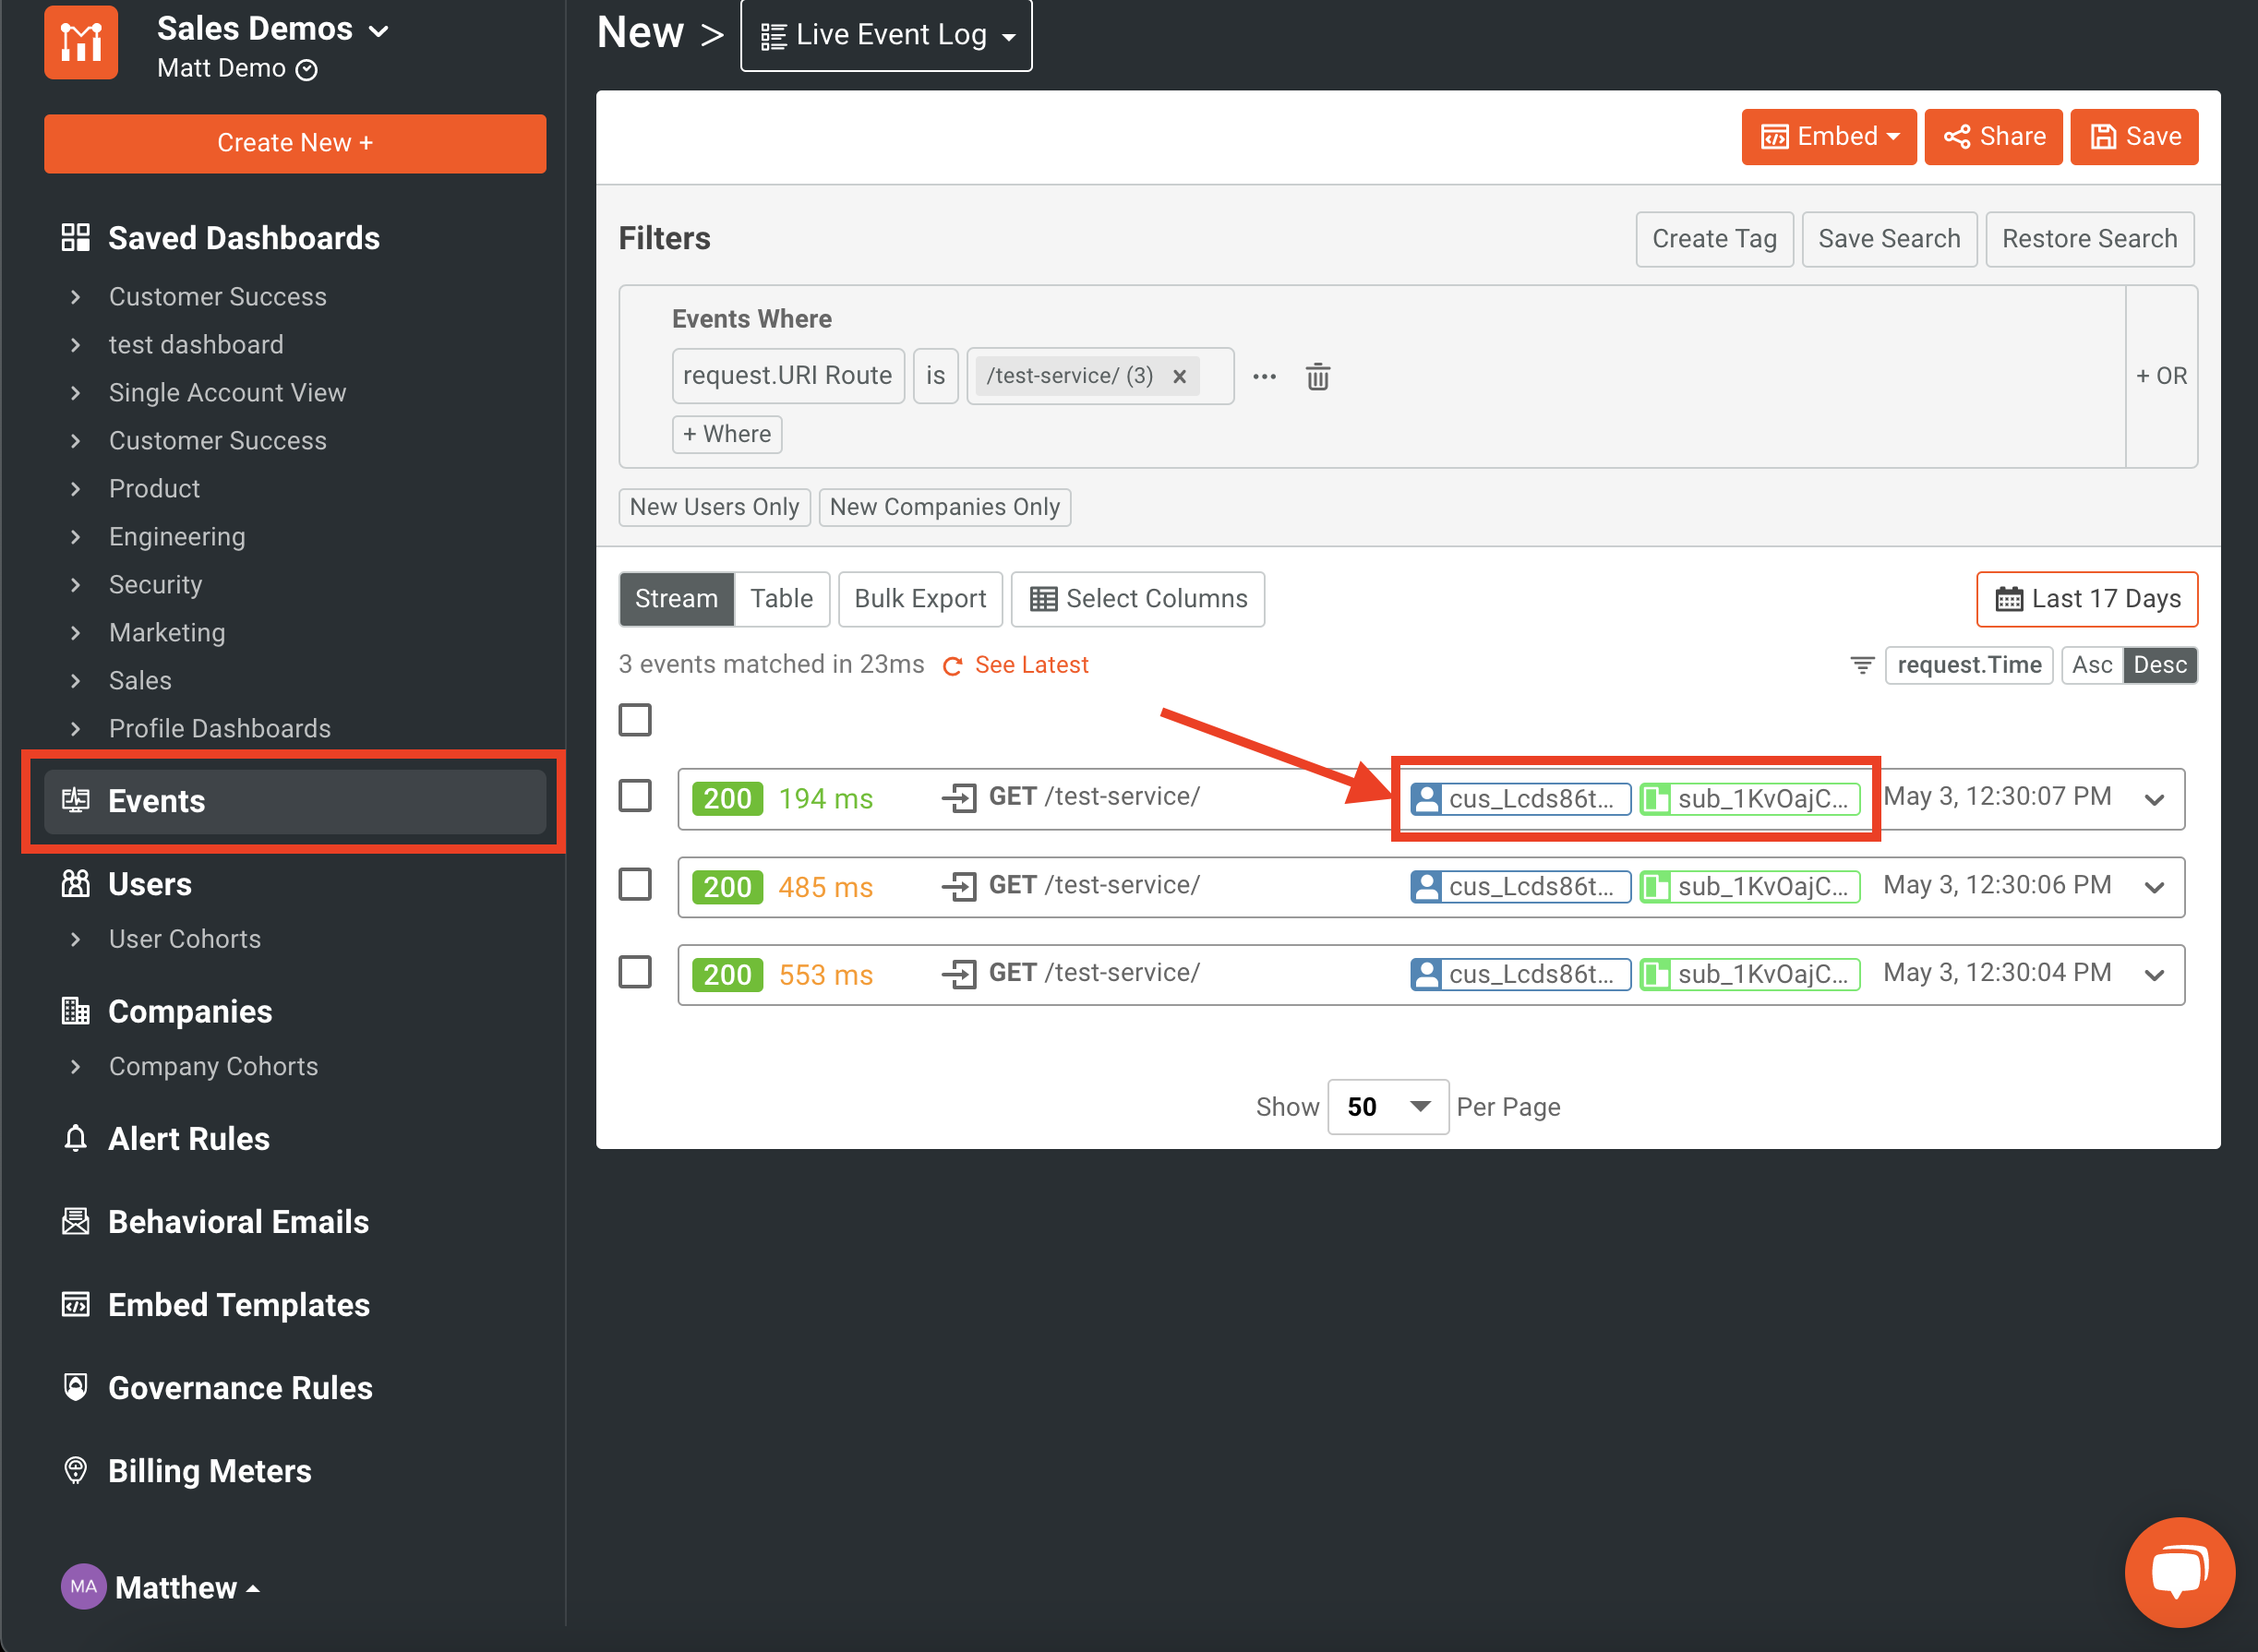Expand the 485 ms event row chevron
2258x1652 pixels.
pyautogui.click(x=2154, y=887)
